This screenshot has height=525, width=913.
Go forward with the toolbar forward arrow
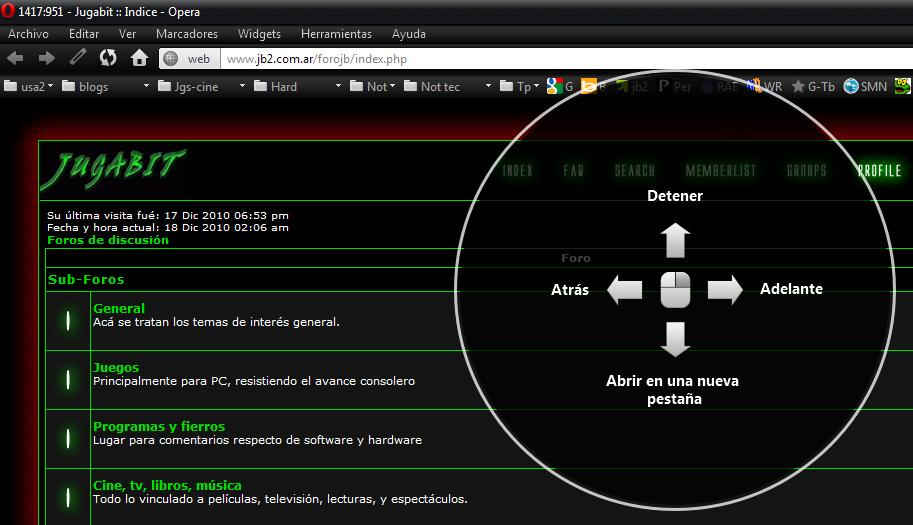click(x=47, y=58)
